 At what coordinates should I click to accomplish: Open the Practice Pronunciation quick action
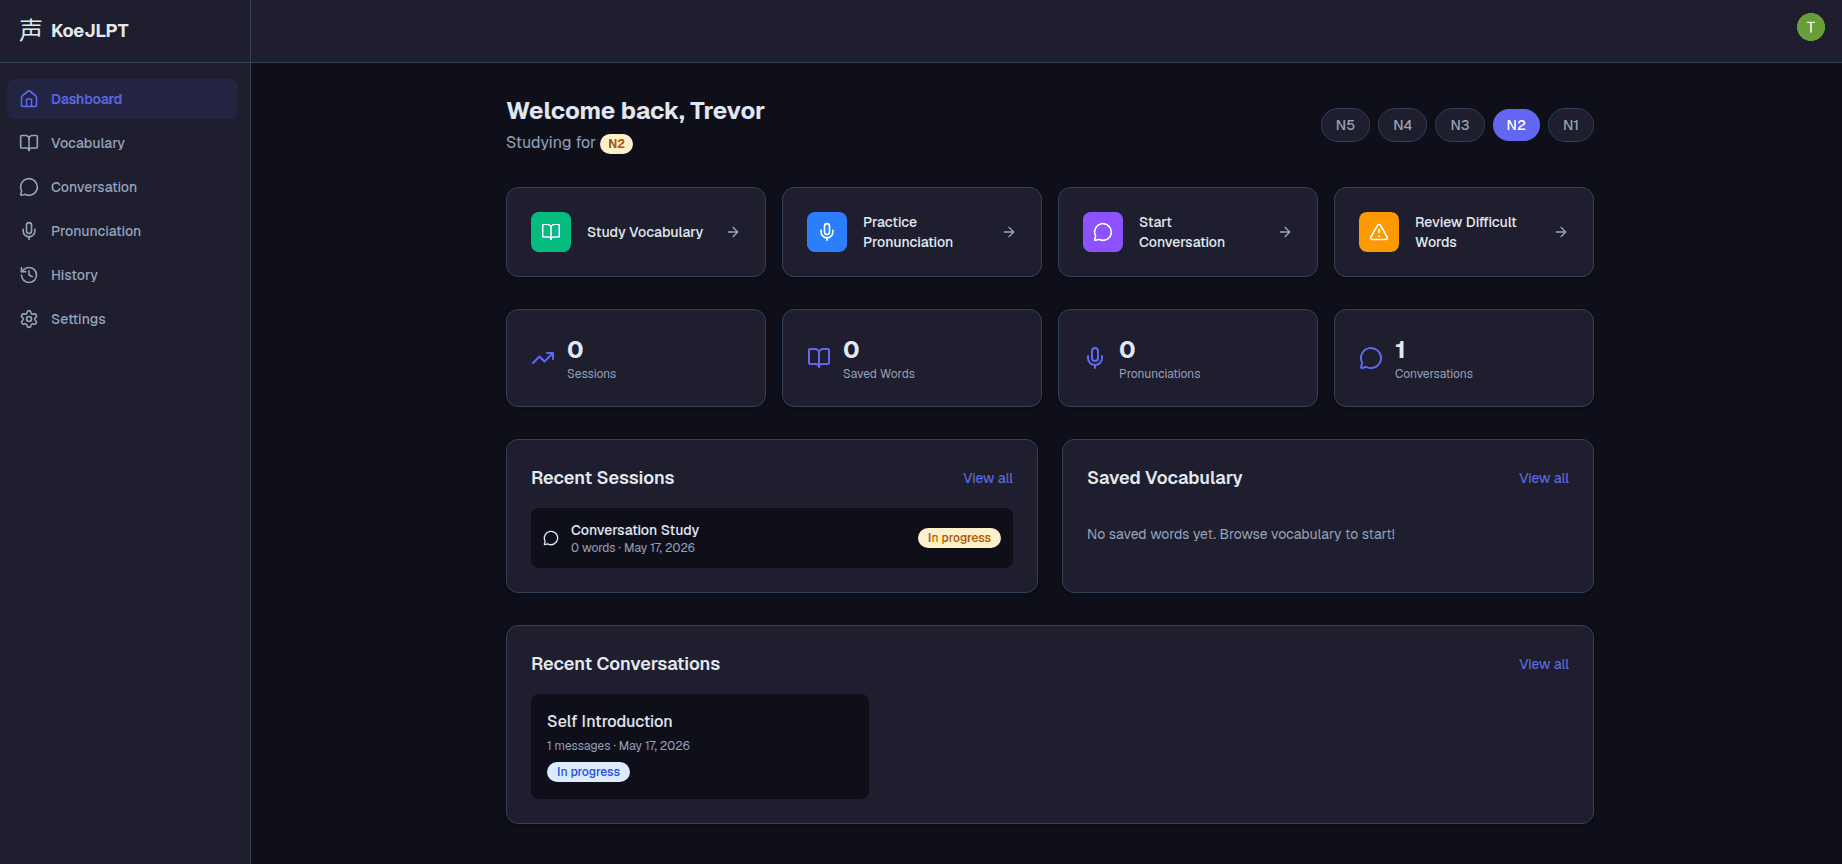pyautogui.click(x=912, y=232)
